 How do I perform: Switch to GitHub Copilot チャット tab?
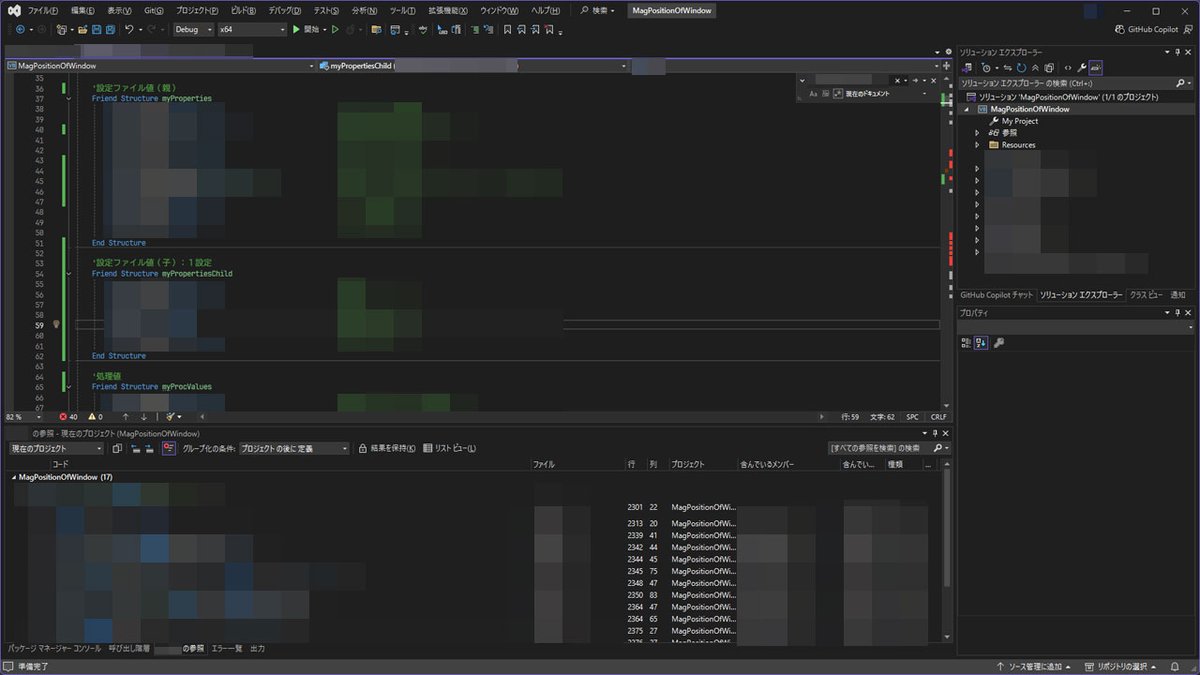(996, 295)
